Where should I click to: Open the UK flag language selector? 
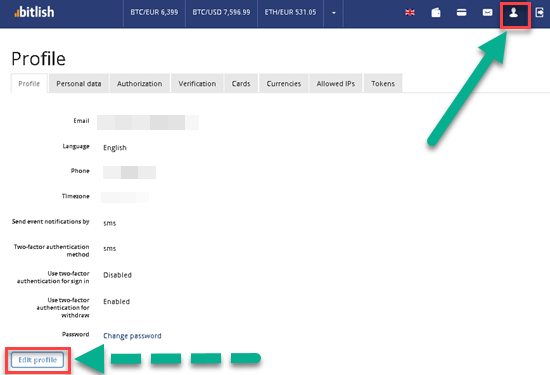pyautogui.click(x=410, y=13)
